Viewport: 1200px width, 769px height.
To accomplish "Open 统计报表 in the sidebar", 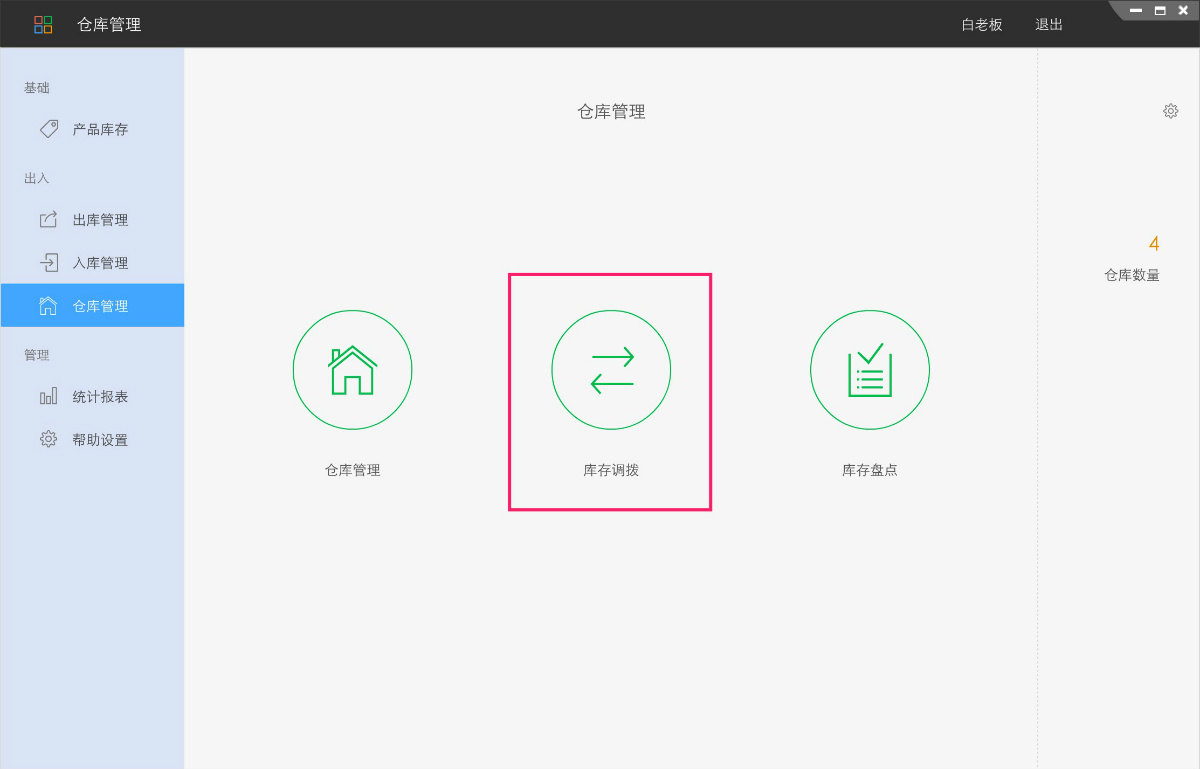I will coord(92,396).
